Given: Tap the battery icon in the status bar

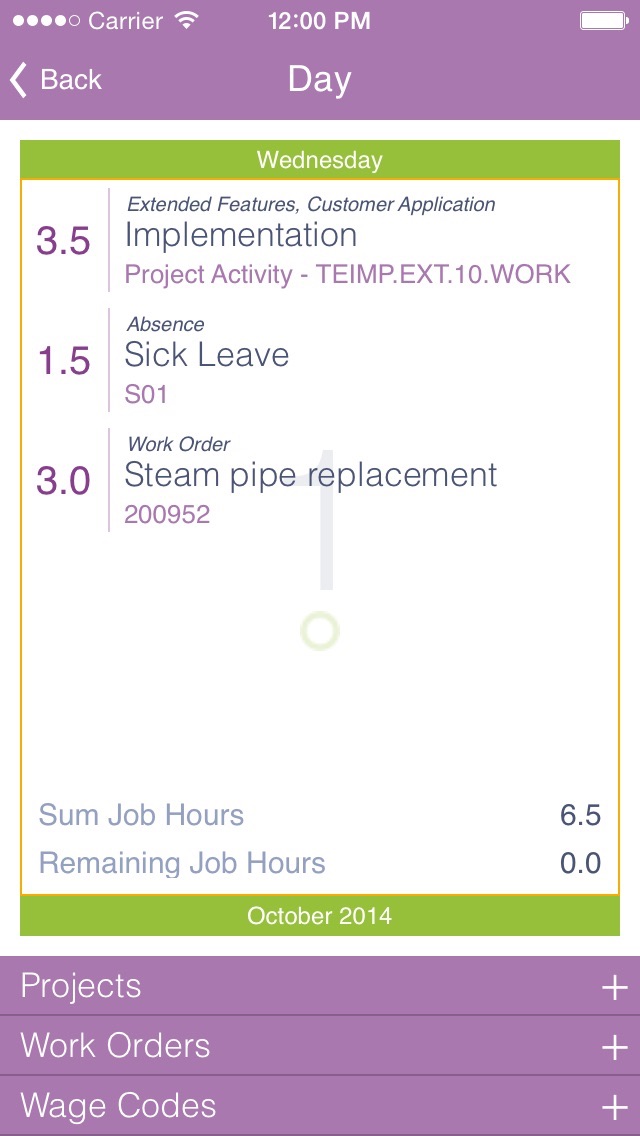Looking at the screenshot, I should [604, 18].
